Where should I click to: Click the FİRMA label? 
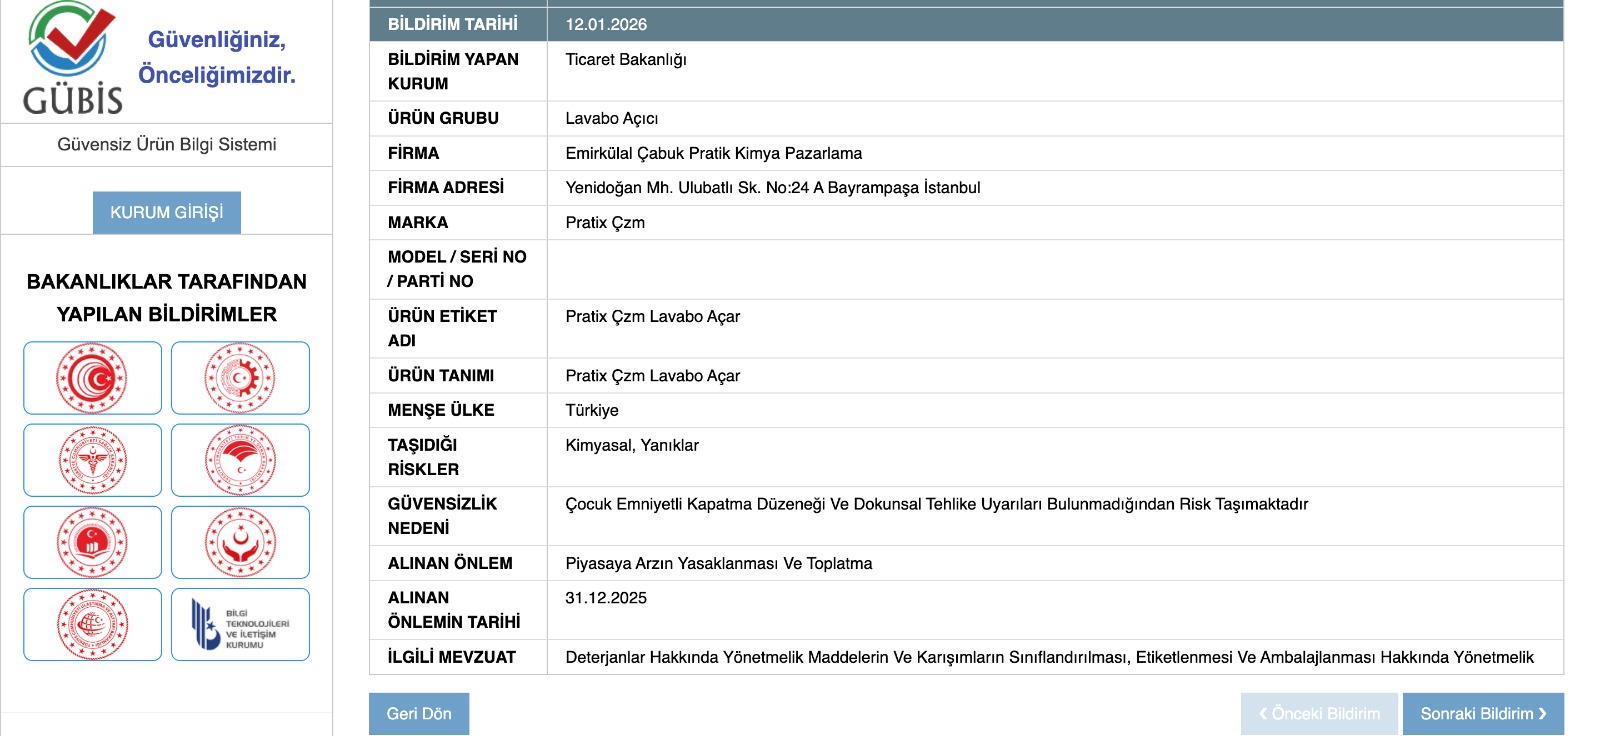pos(414,153)
